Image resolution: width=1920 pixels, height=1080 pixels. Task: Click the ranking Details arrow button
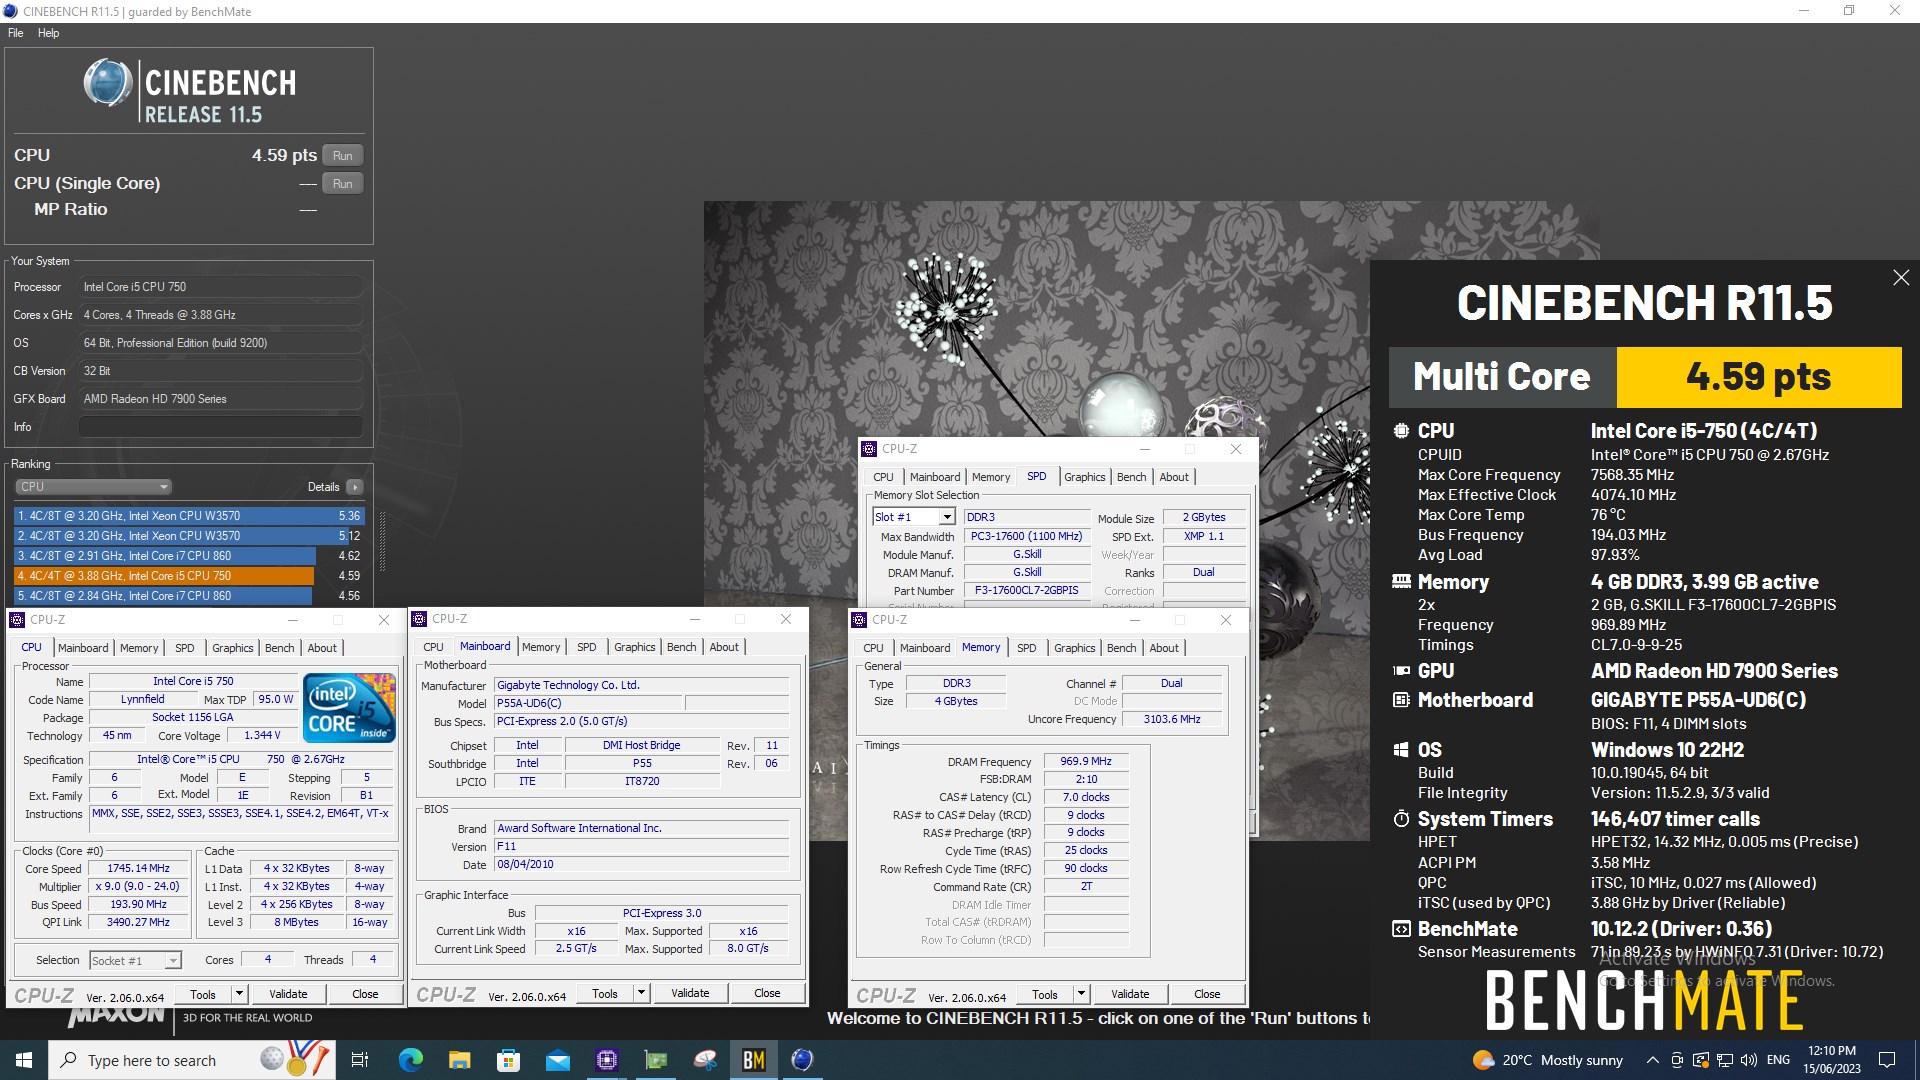354,487
